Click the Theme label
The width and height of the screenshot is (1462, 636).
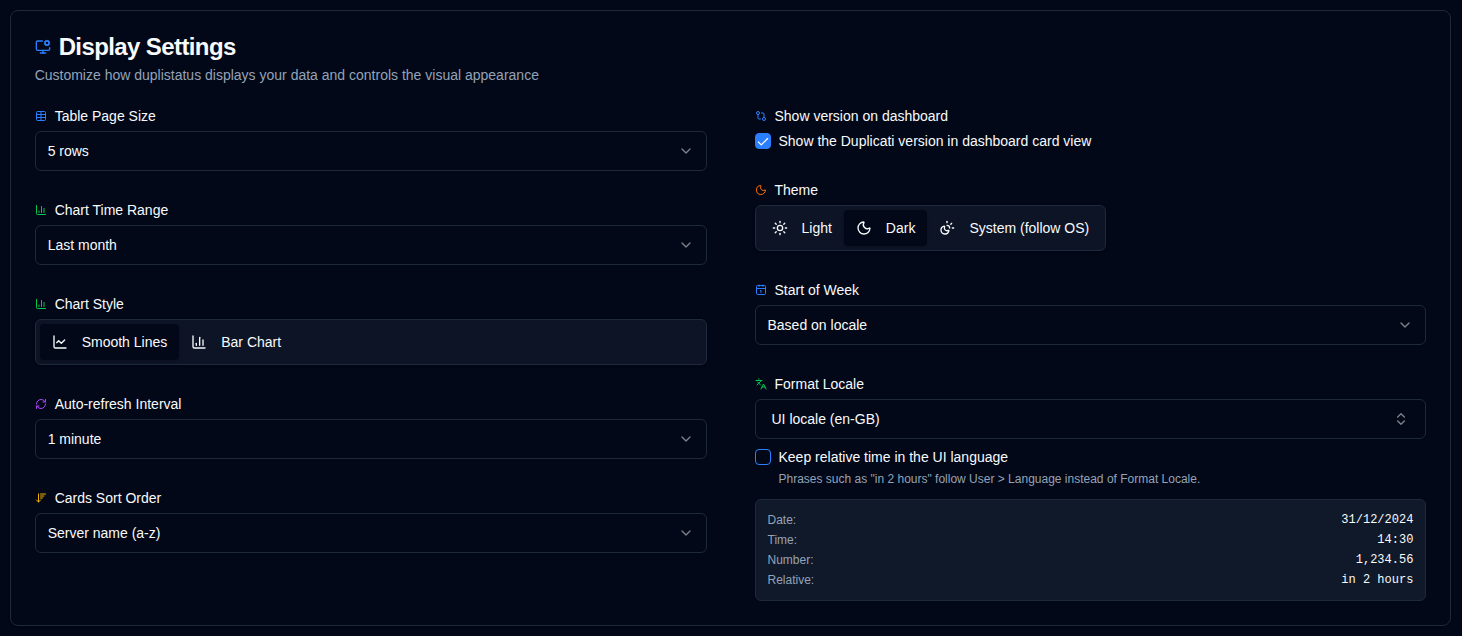796,190
